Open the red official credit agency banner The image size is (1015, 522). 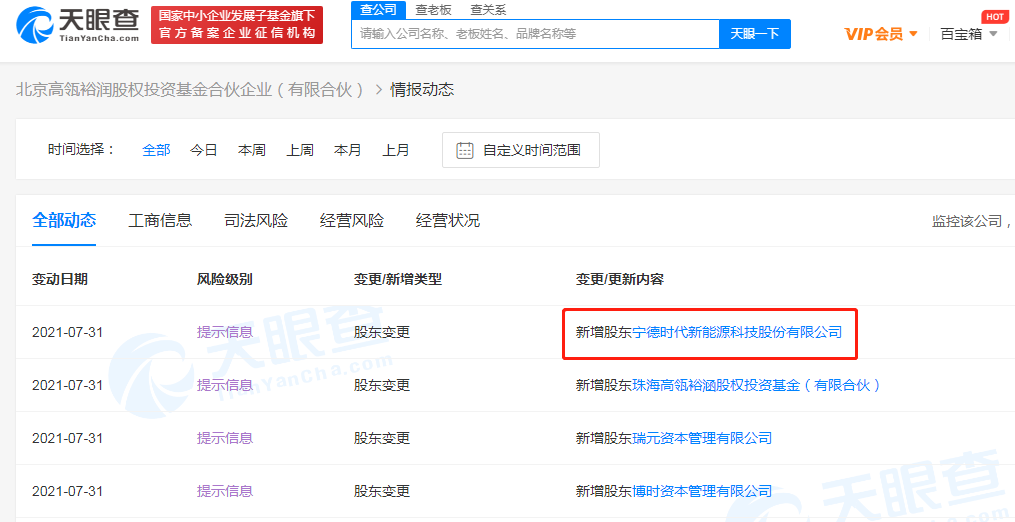click(237, 25)
